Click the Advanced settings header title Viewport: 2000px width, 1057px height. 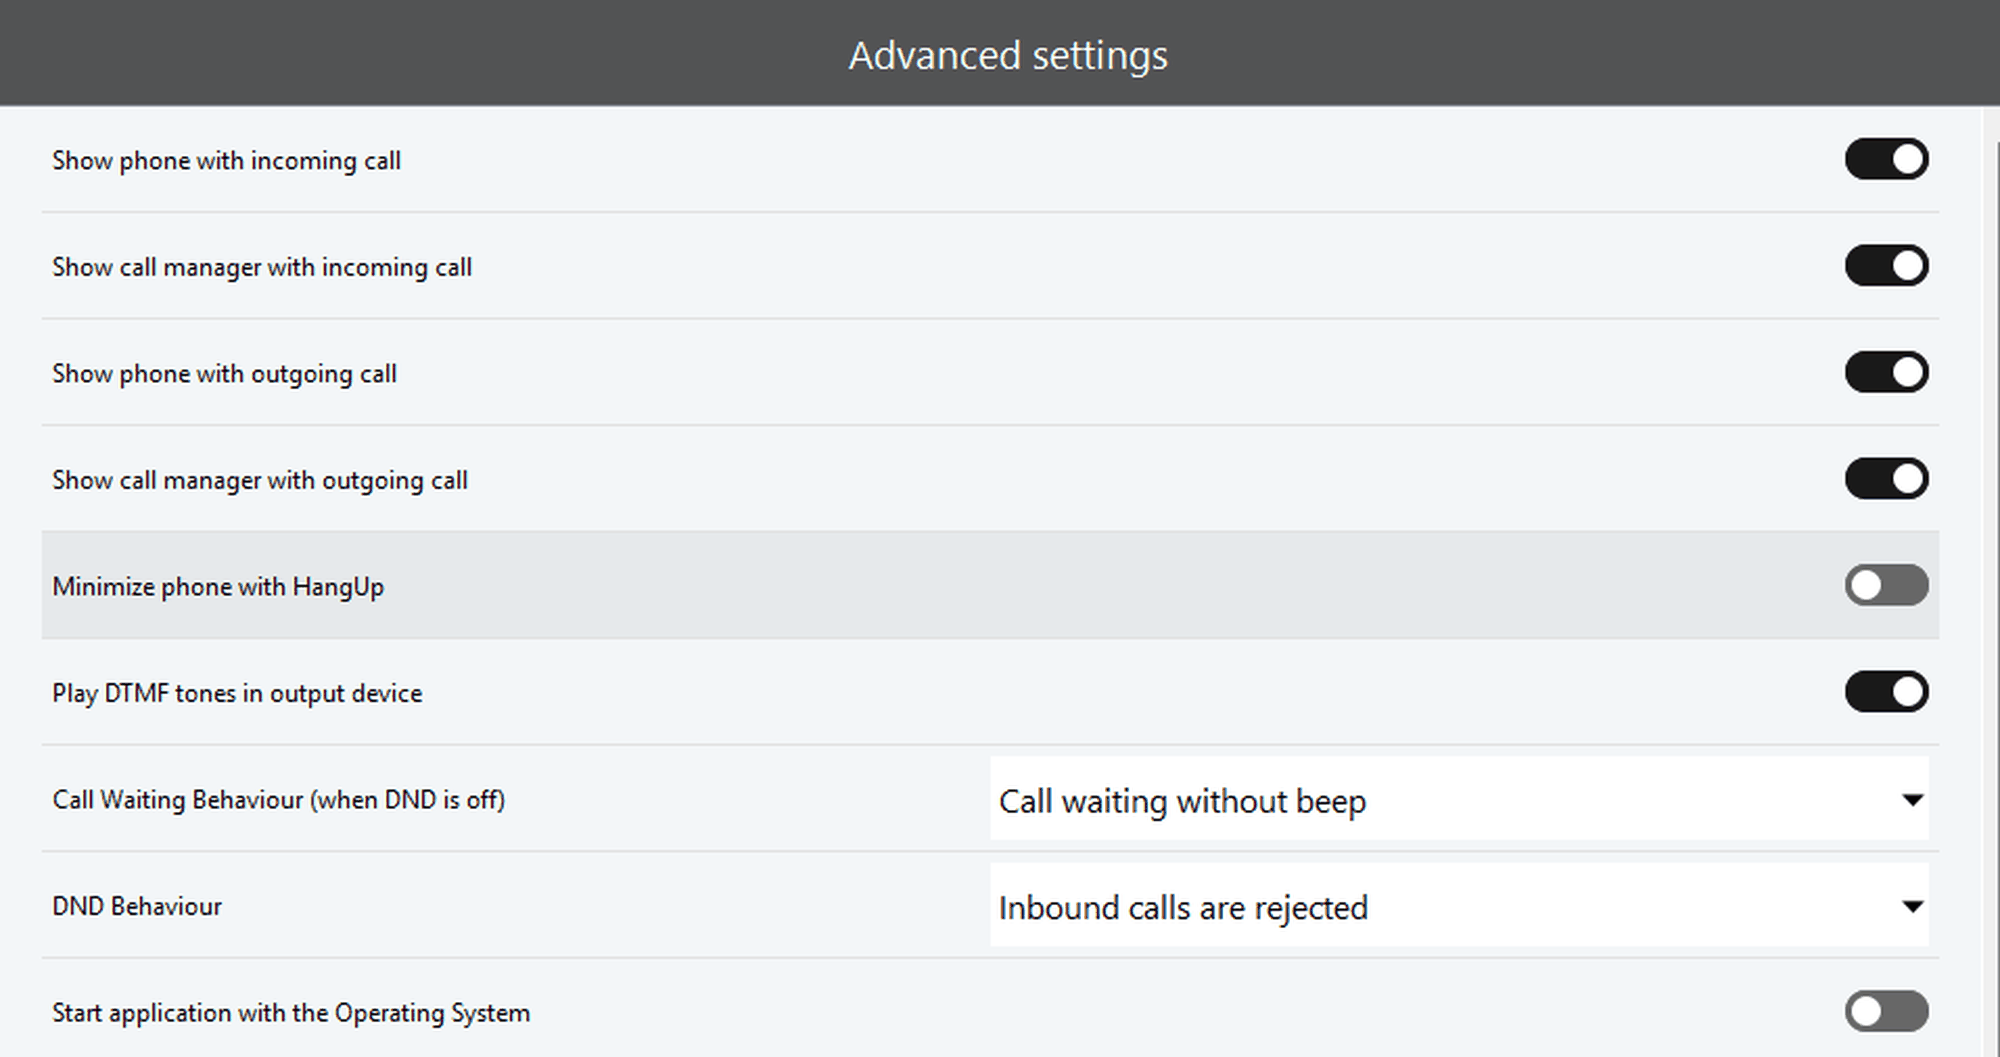(x=1008, y=55)
